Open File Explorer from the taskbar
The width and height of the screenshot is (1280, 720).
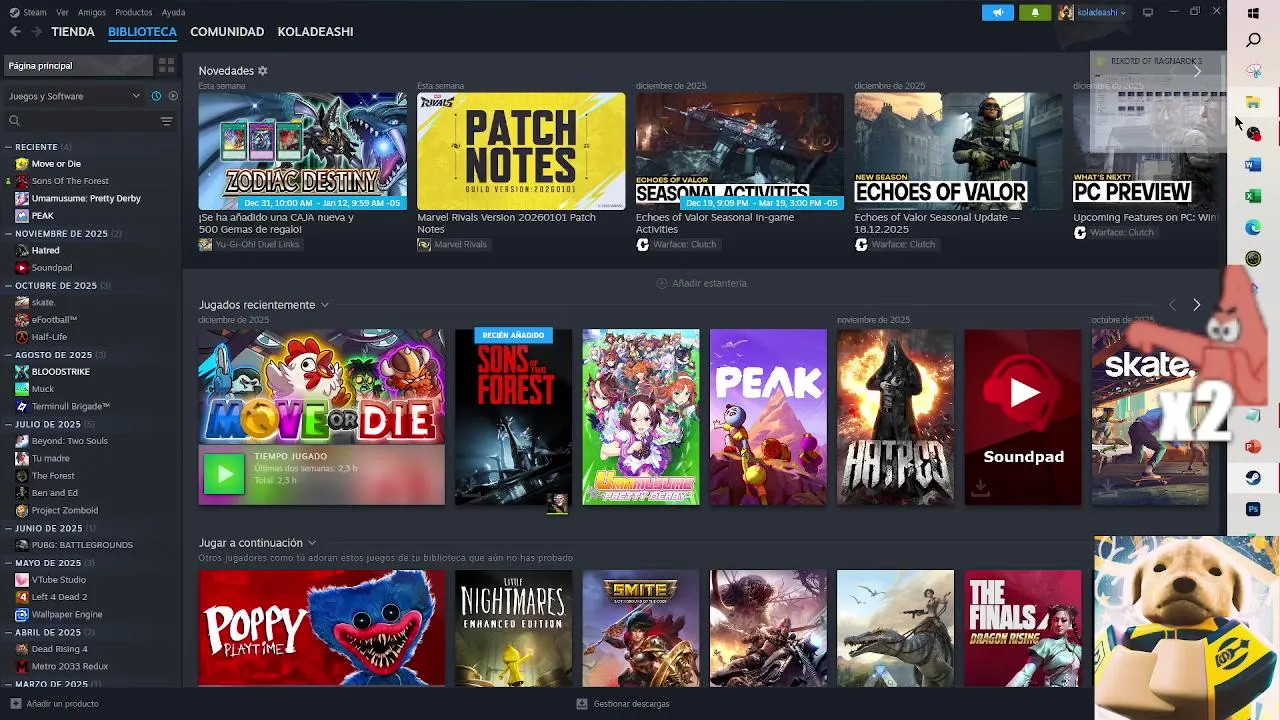[x=1253, y=102]
